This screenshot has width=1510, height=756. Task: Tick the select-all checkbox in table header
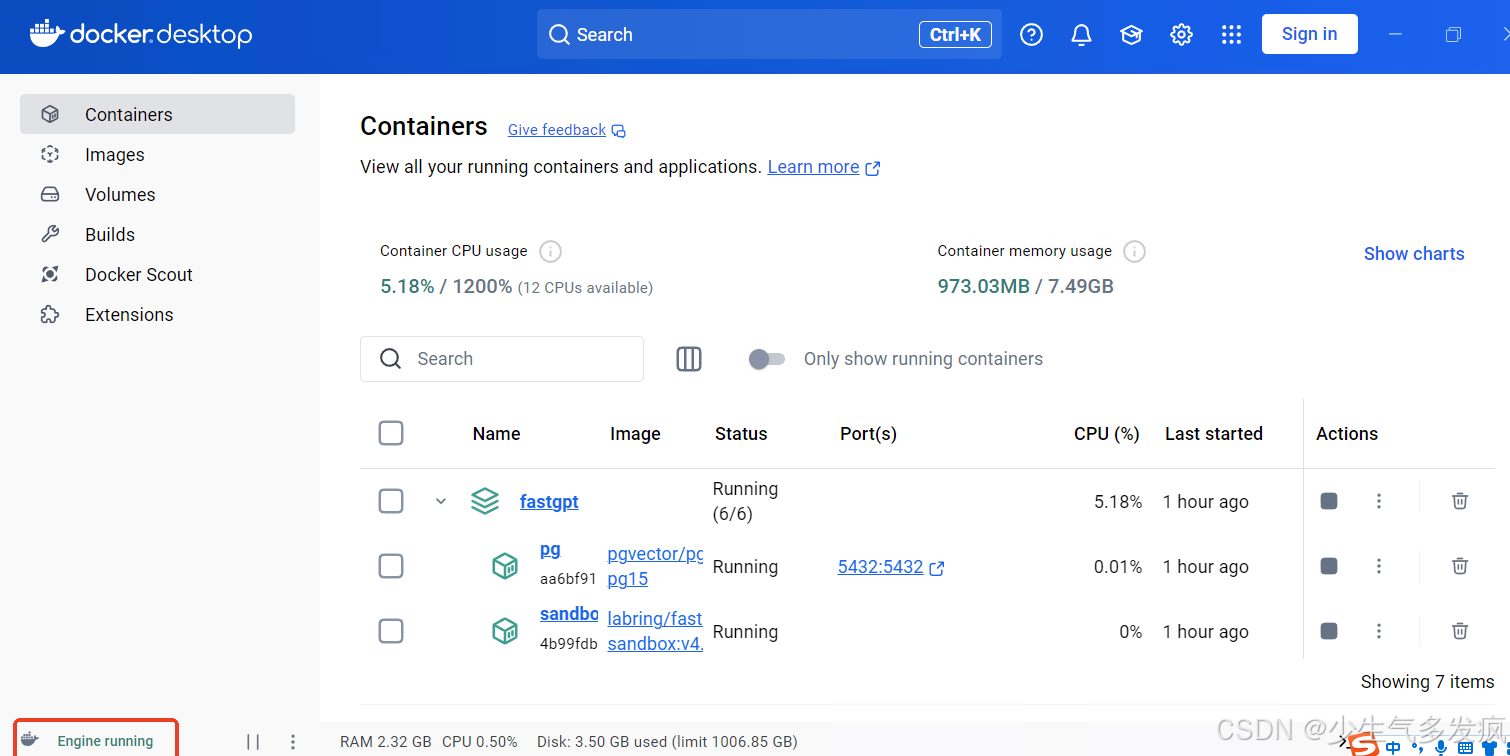pyautogui.click(x=391, y=433)
